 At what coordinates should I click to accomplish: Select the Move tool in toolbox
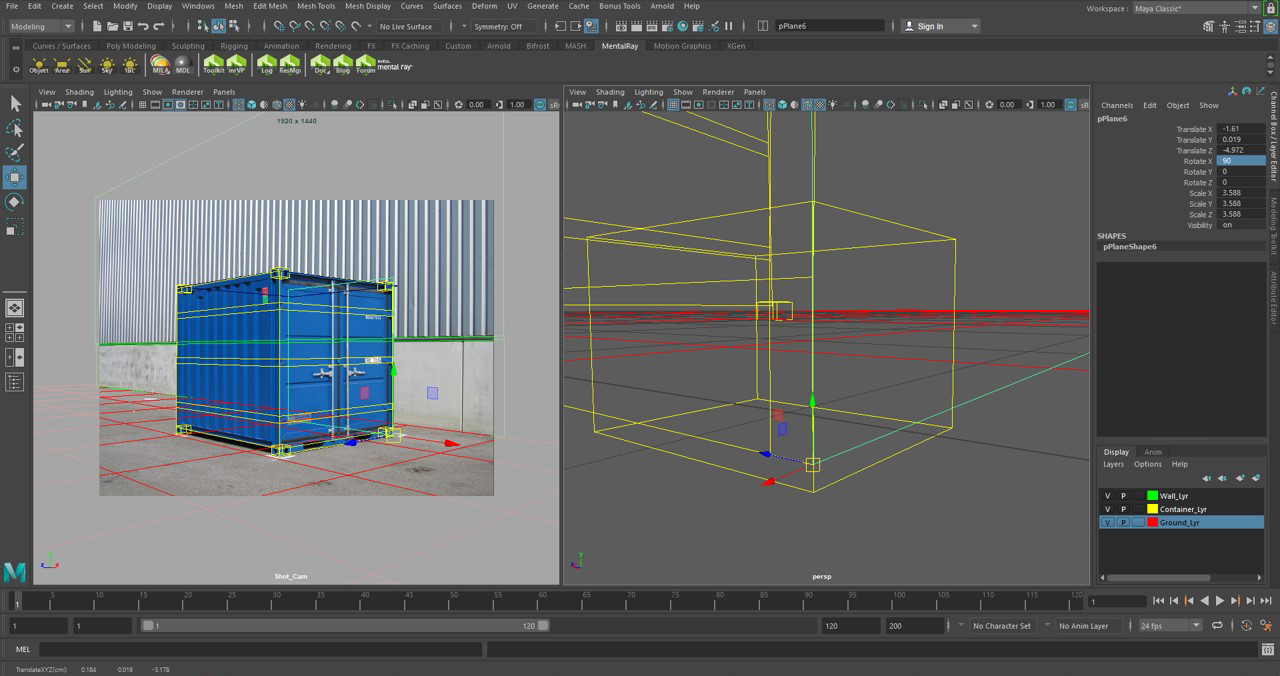tap(15, 178)
